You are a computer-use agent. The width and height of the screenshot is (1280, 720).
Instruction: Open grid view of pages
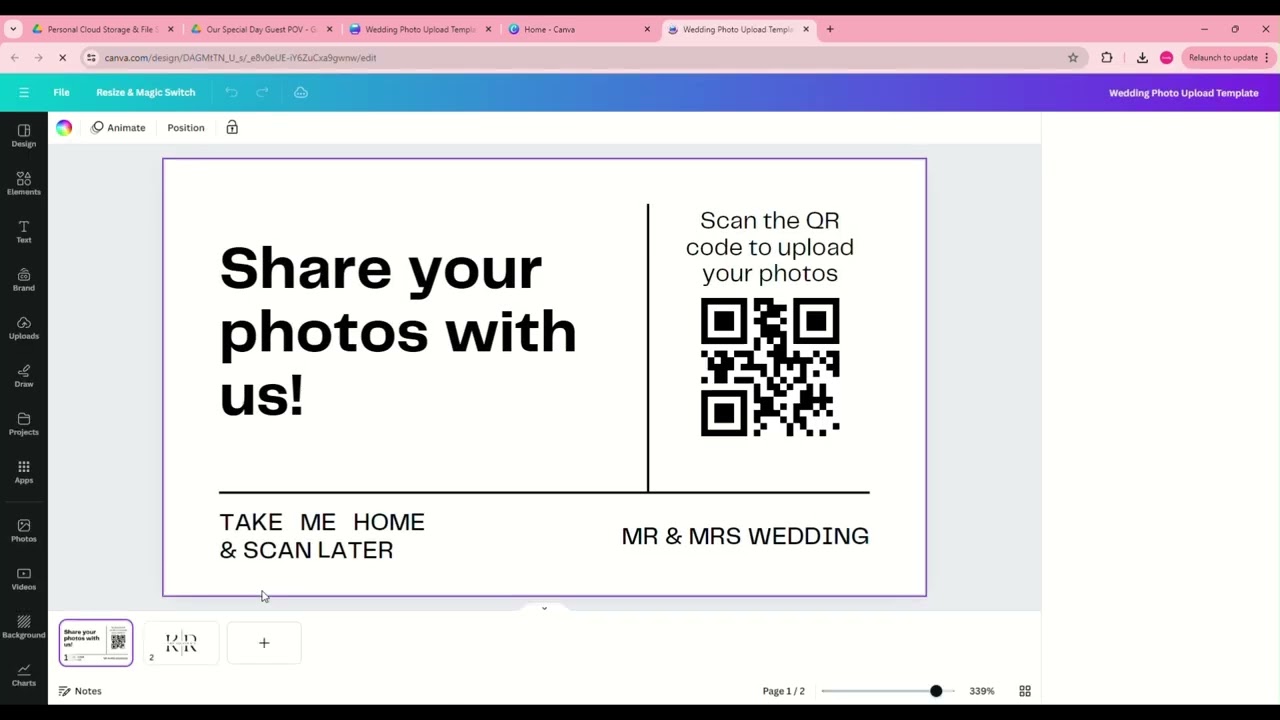[x=1025, y=691]
